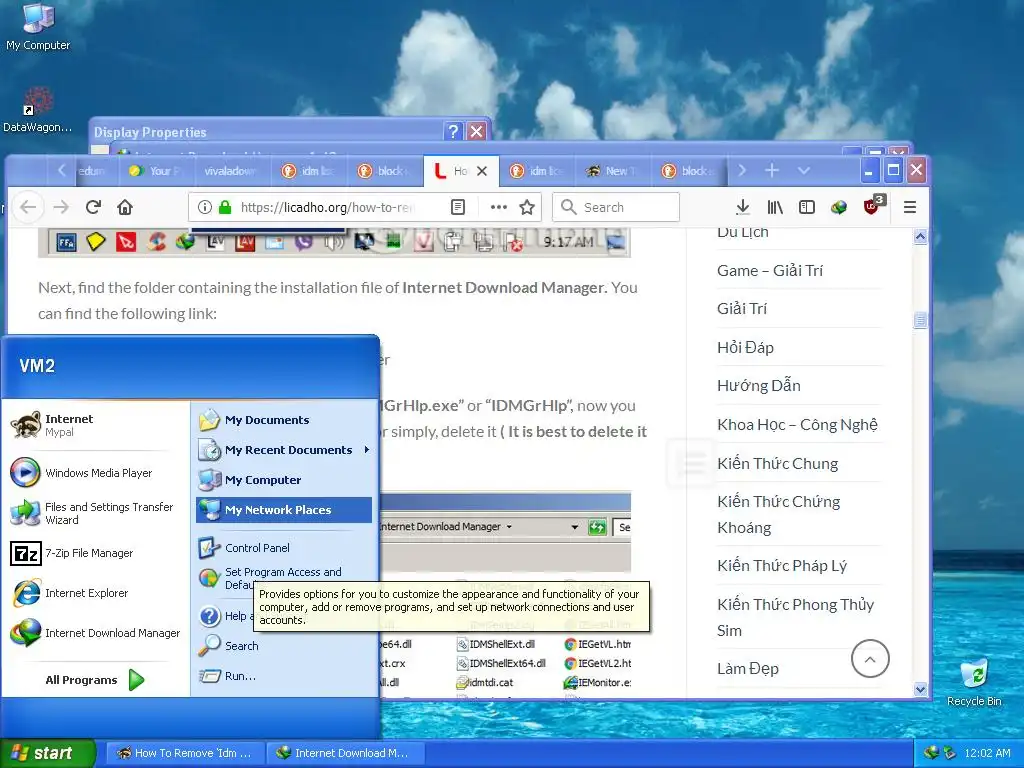Switch to the New T tab
This screenshot has height=768, width=1024.
(x=611, y=171)
